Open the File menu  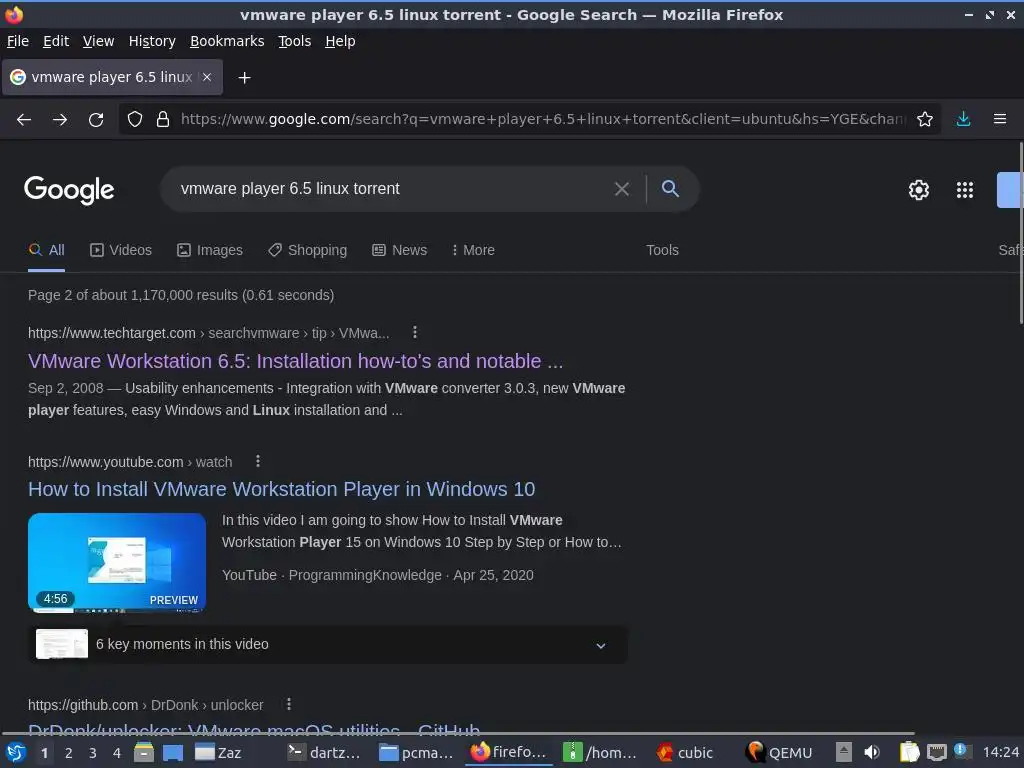(x=18, y=41)
